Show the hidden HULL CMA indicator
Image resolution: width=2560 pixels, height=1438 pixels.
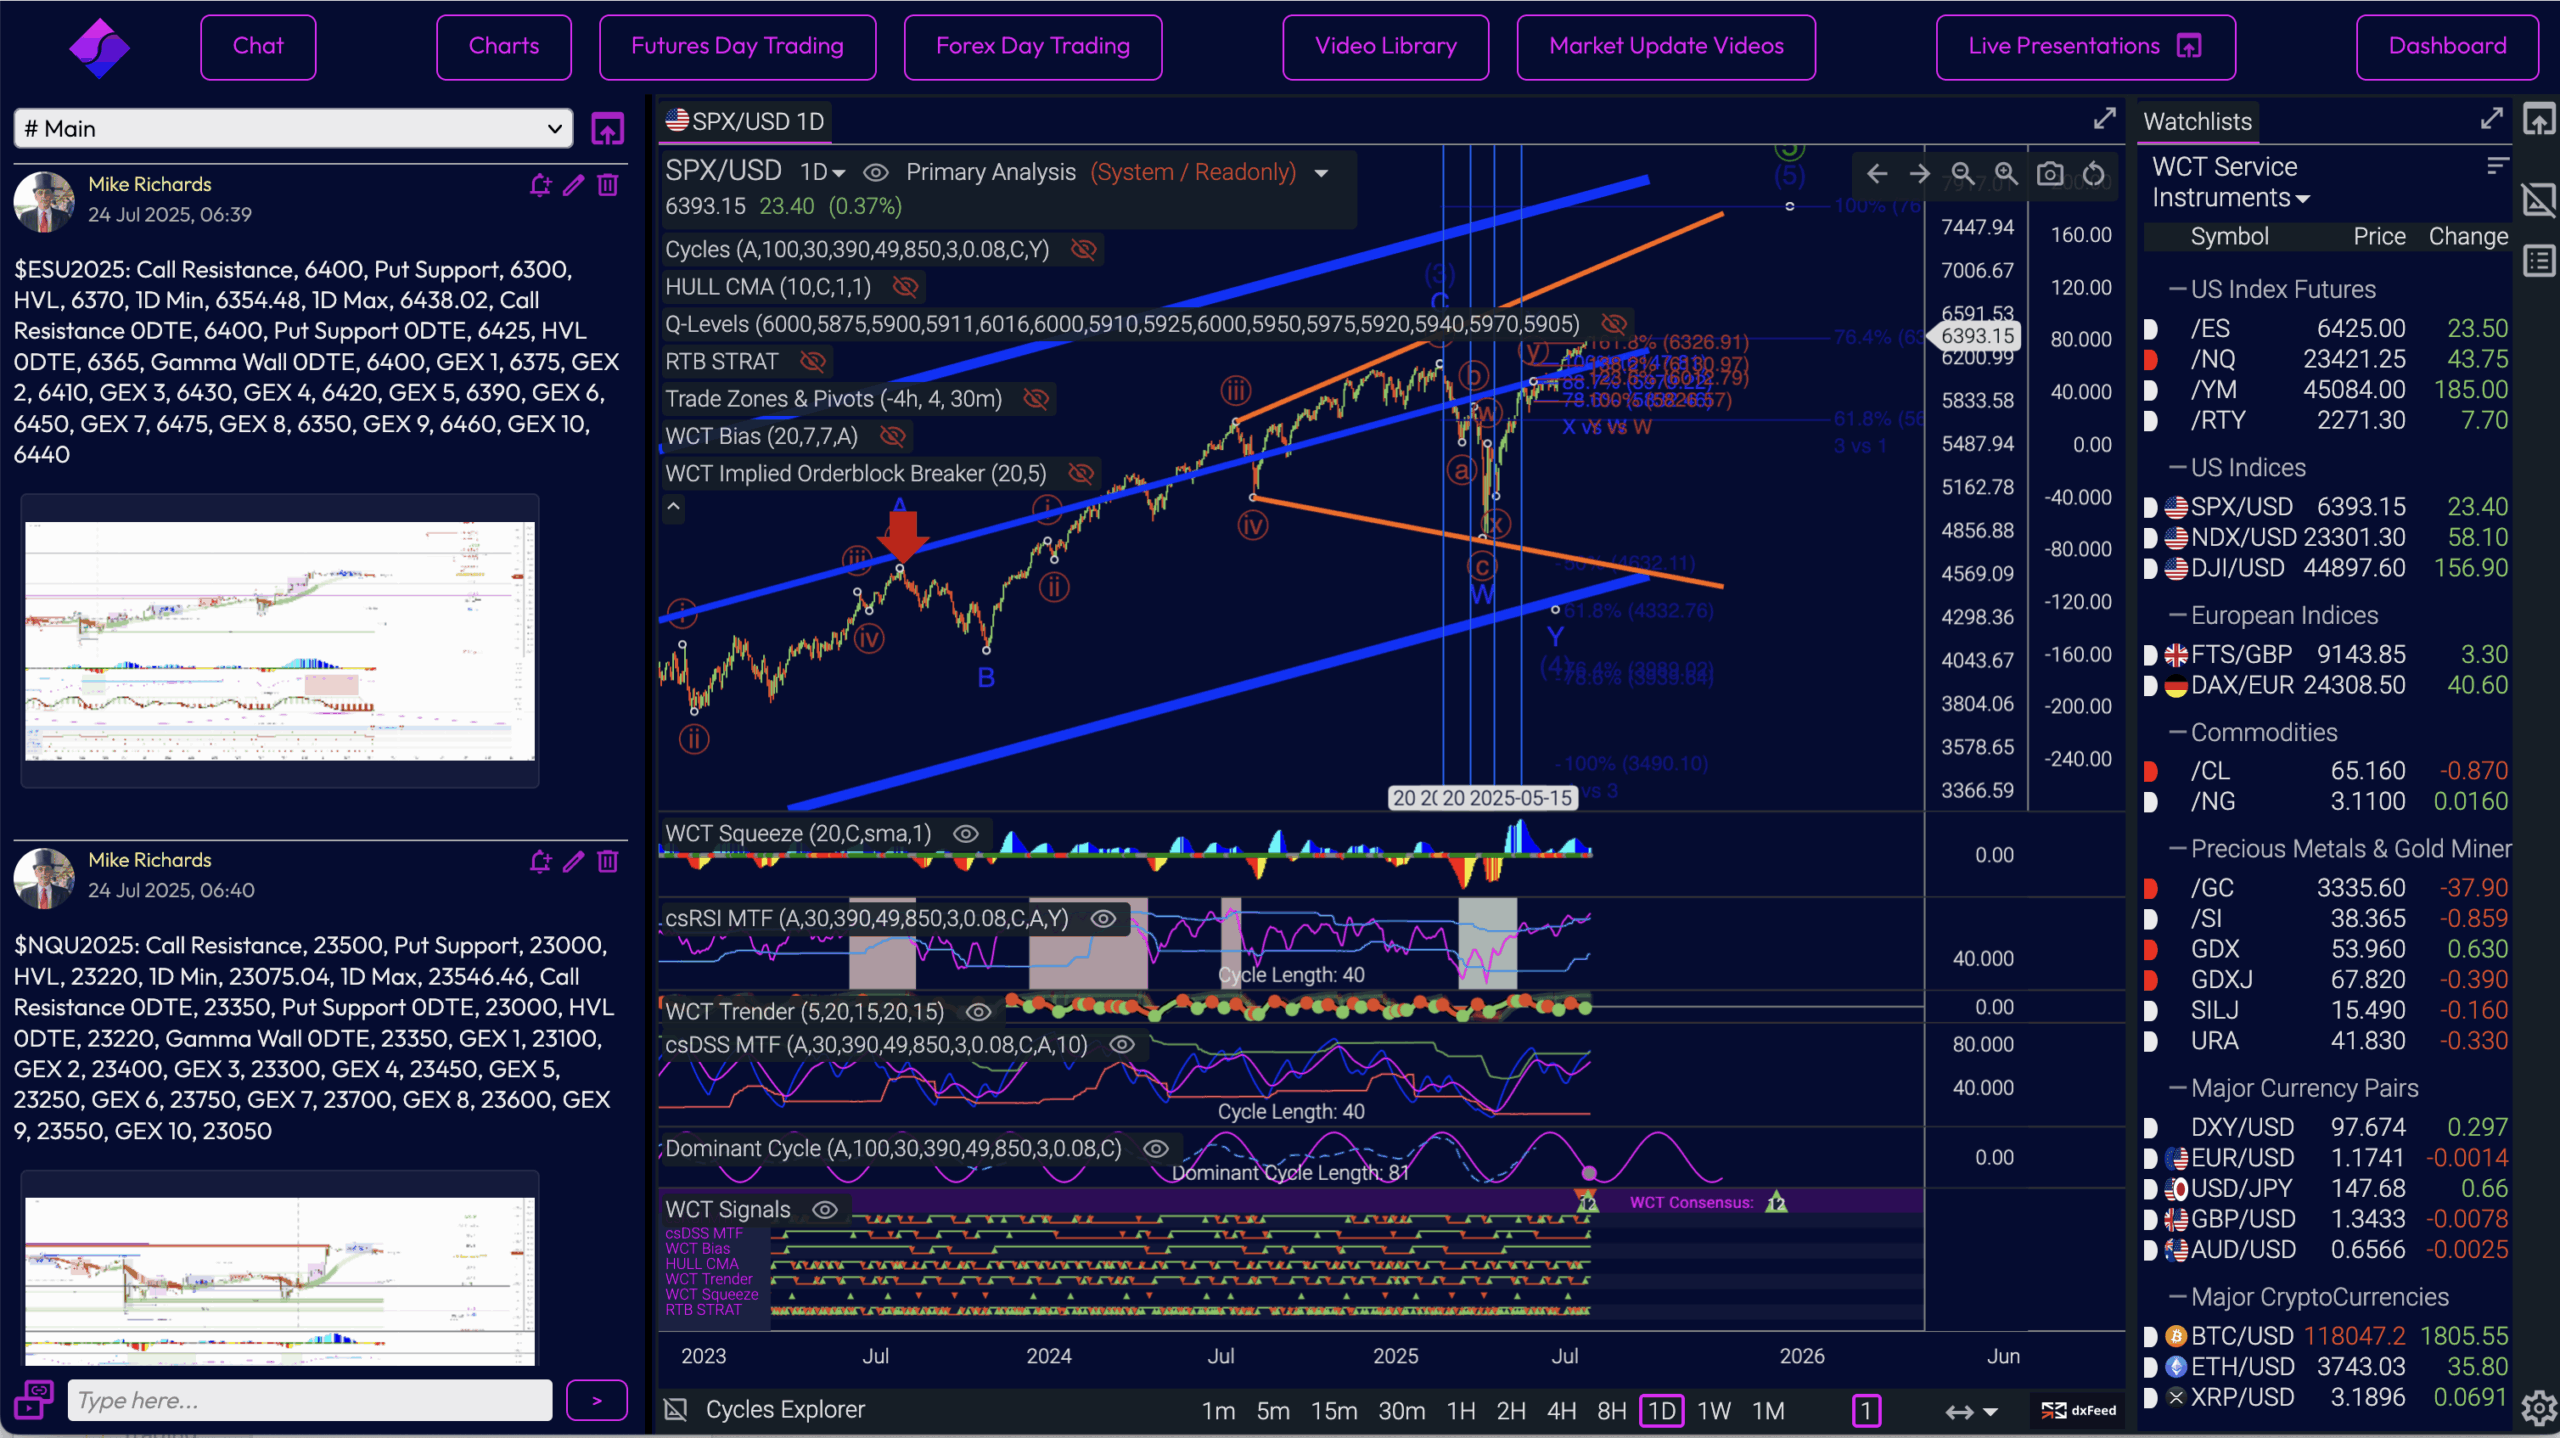905,287
